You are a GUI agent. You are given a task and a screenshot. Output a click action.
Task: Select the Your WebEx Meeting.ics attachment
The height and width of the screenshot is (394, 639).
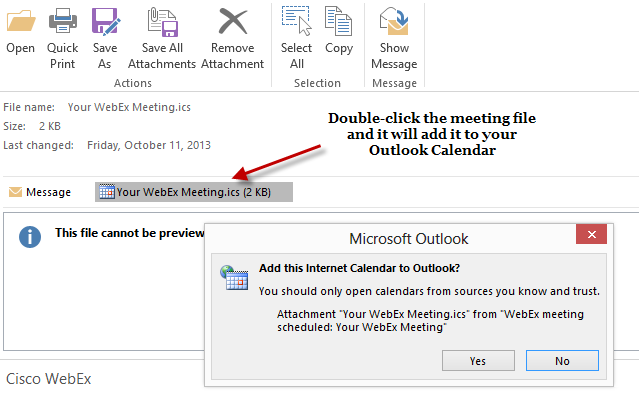(x=194, y=192)
